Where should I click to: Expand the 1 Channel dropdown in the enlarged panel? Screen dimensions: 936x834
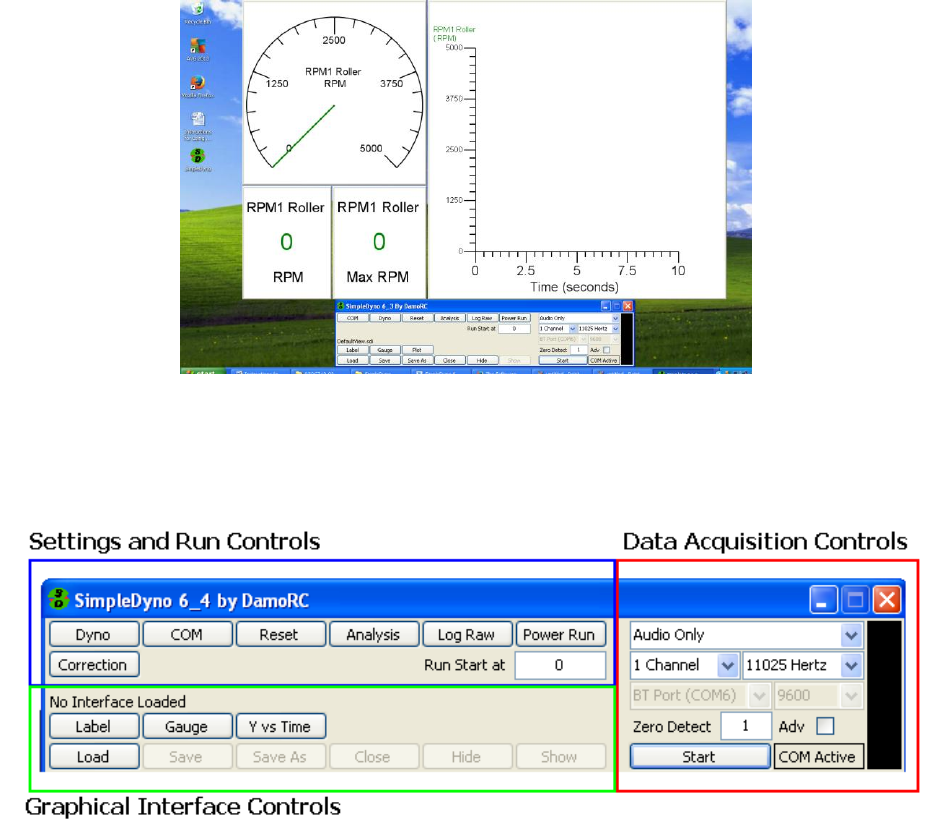tap(685, 665)
